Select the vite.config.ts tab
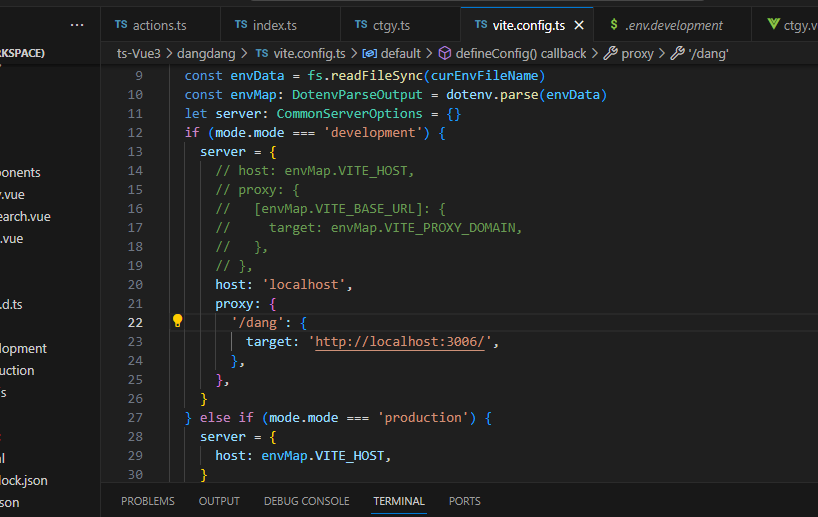 coord(528,25)
